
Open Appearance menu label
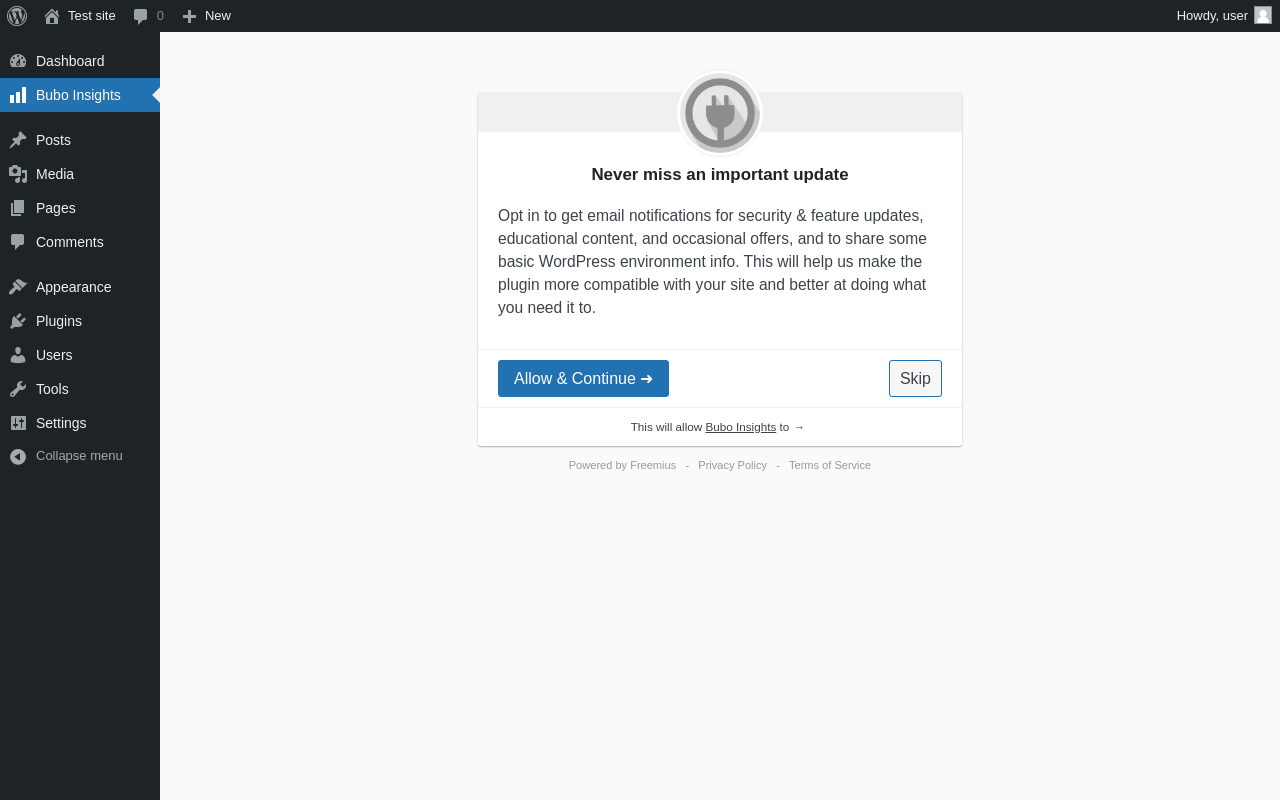point(74,287)
